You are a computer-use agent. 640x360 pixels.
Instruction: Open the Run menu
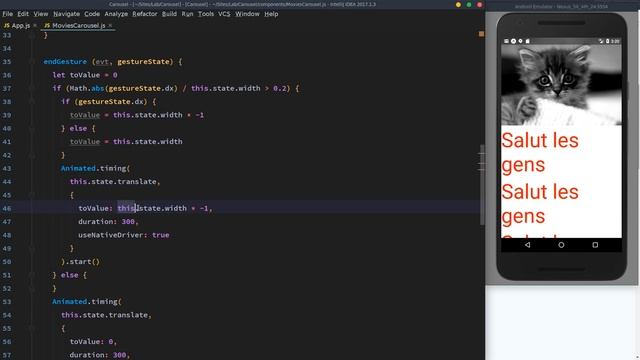pos(187,14)
